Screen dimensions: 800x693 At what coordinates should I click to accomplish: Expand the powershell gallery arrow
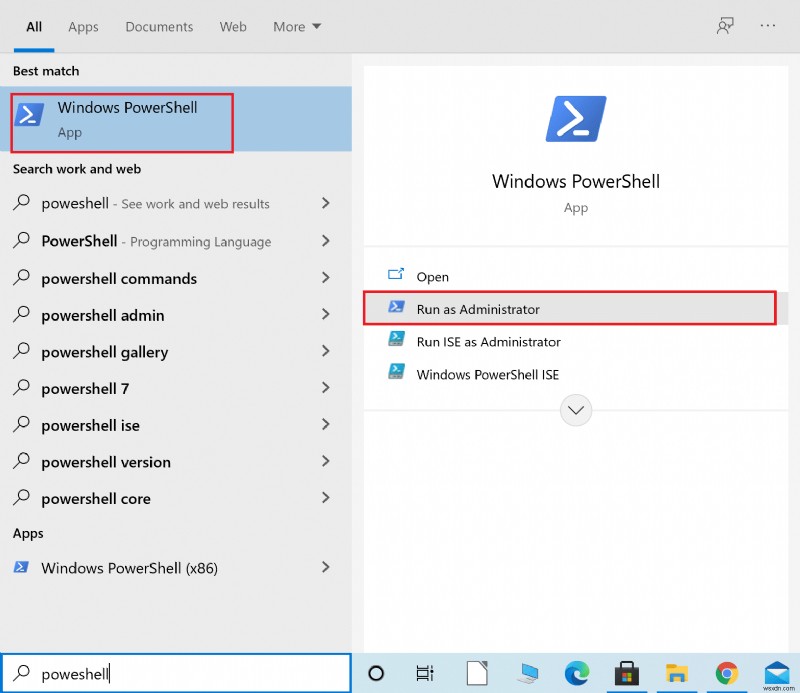[326, 351]
